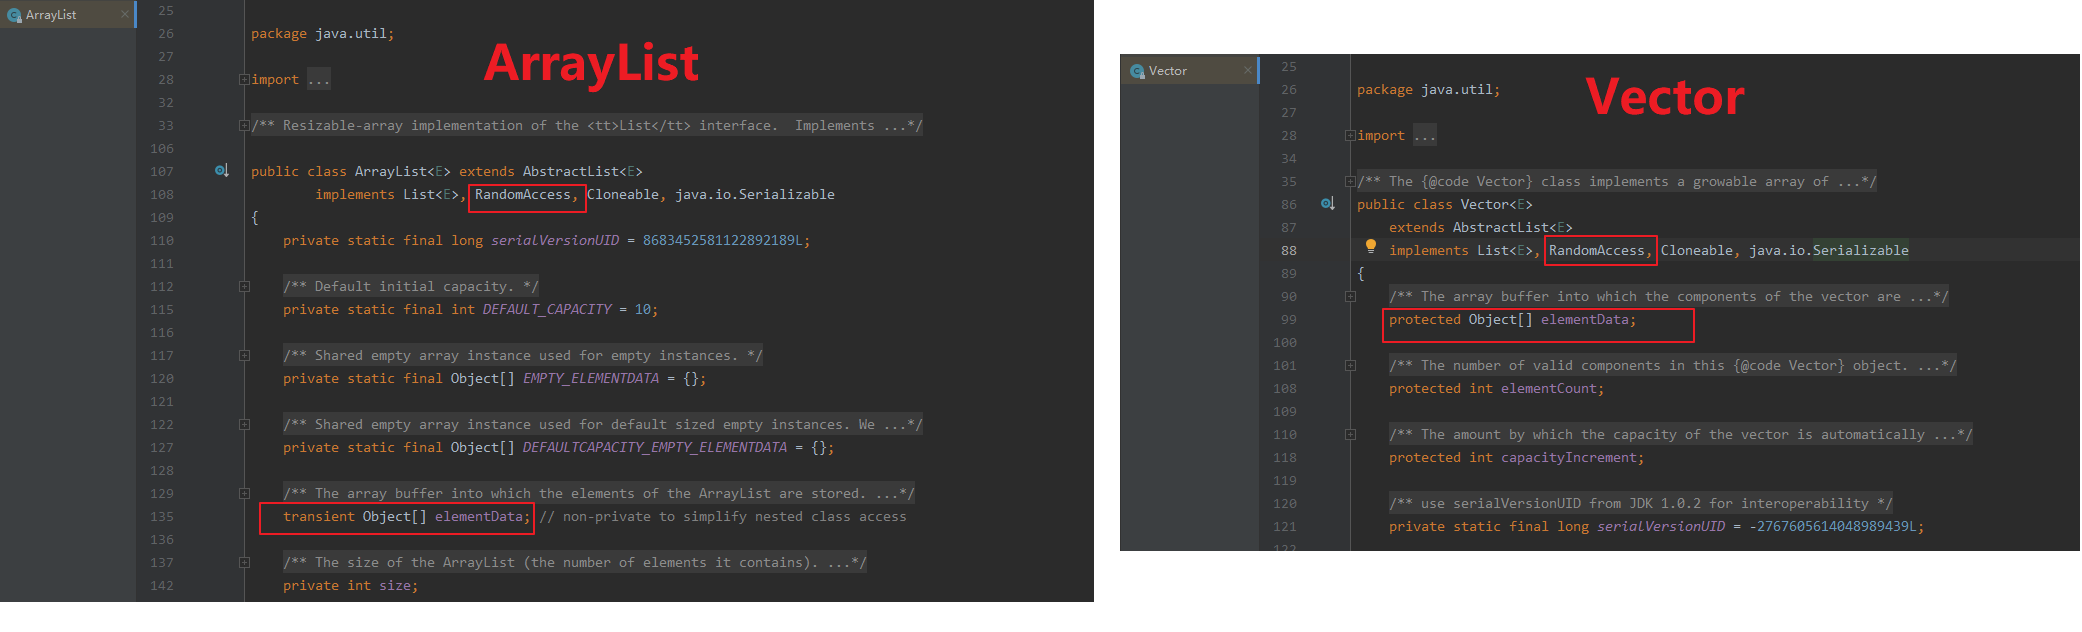
Task: Click 'RandomAccess,' in the ArrayList implements clause
Action: coord(526,194)
